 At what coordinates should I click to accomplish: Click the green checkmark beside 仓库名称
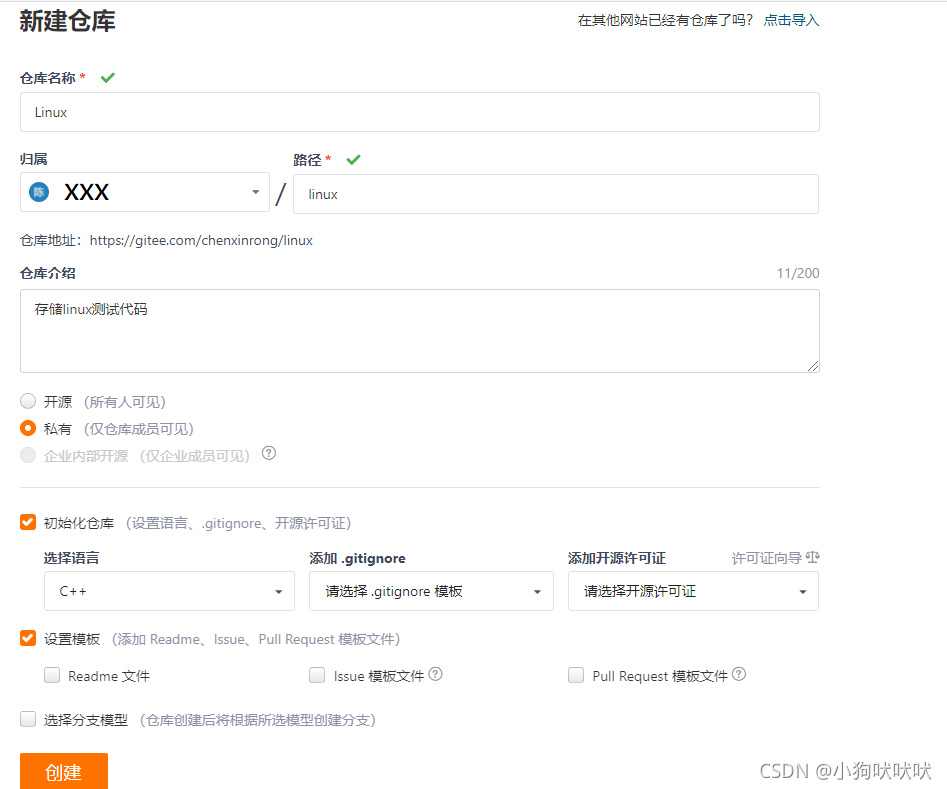click(108, 77)
